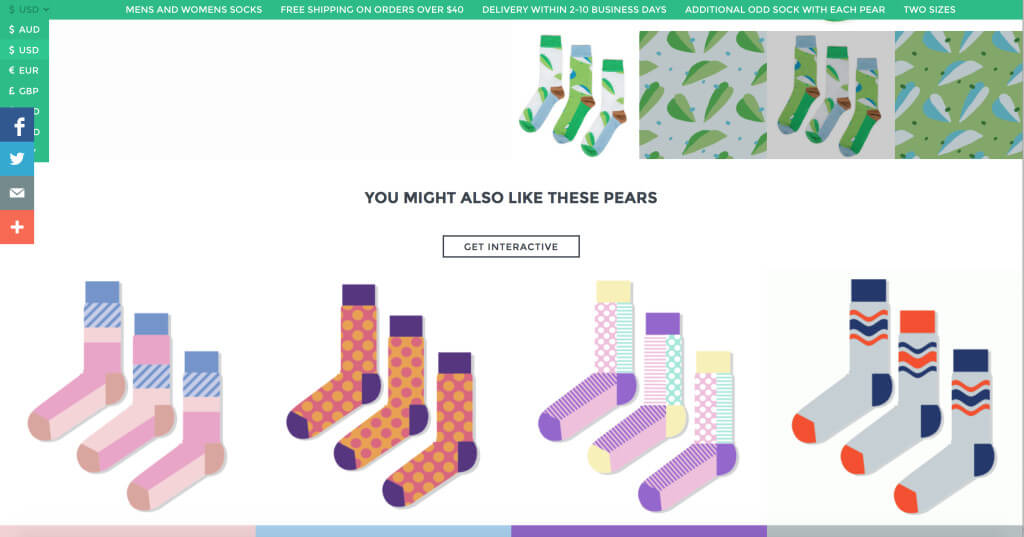
Task: Click the pink color bar at bottom
Action: tap(128, 531)
